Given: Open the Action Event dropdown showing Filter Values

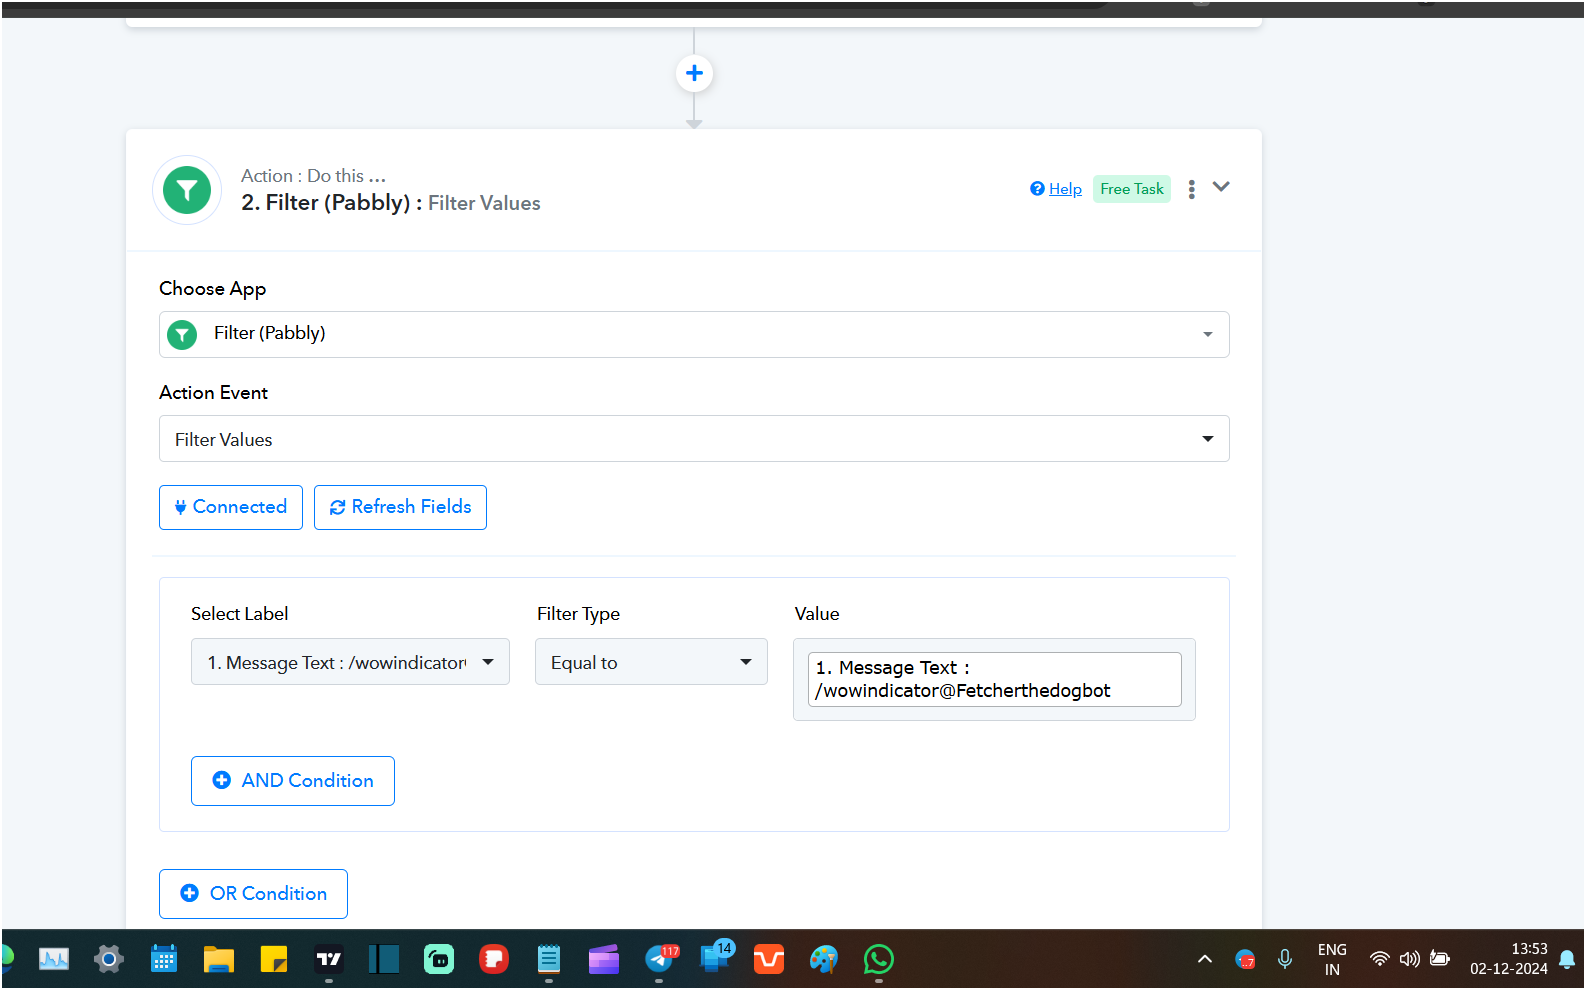Looking at the screenshot, I should click(x=694, y=439).
